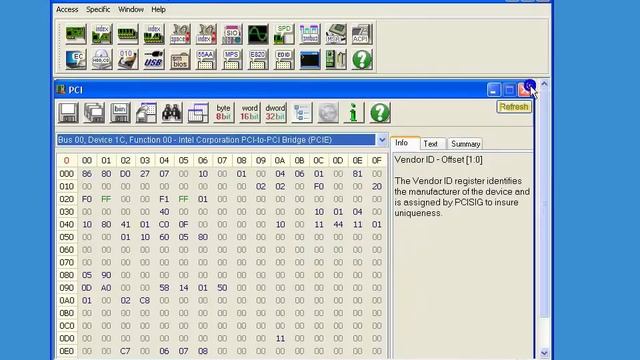The height and width of the screenshot is (360, 640).
Task: Click the main toolbar green help icon
Action: (x=362, y=60)
